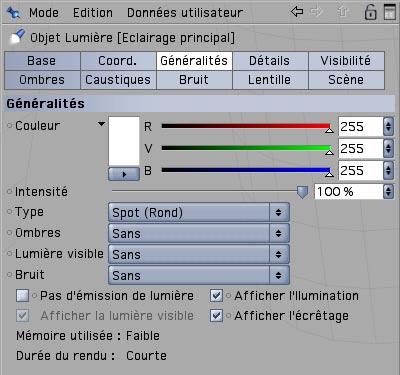This screenshot has width=400, height=375.
Task: Uncheck Afficher l'écrêtage checkbox
Action: [216, 316]
